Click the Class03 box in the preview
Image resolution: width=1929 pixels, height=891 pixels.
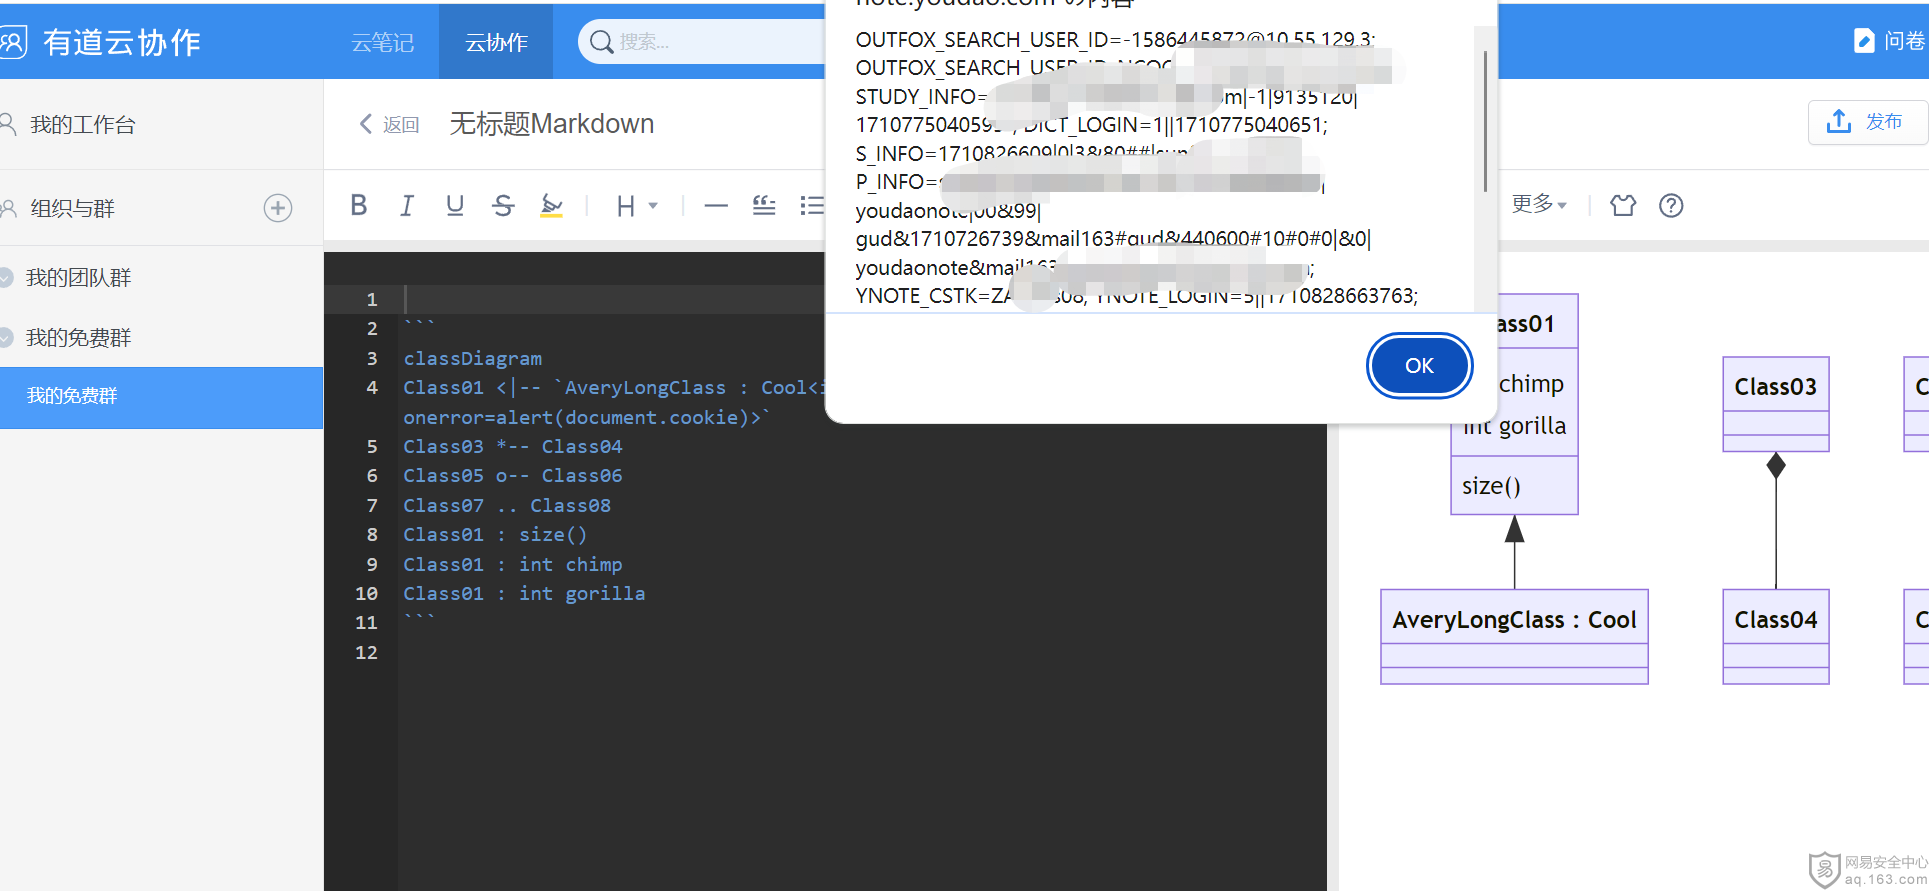tap(1776, 404)
